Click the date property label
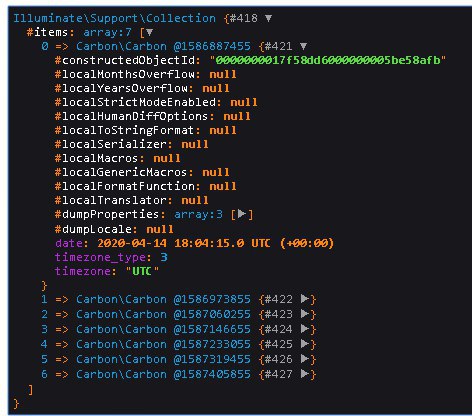Image resolution: width=472 pixels, height=416 pixels. (69, 243)
